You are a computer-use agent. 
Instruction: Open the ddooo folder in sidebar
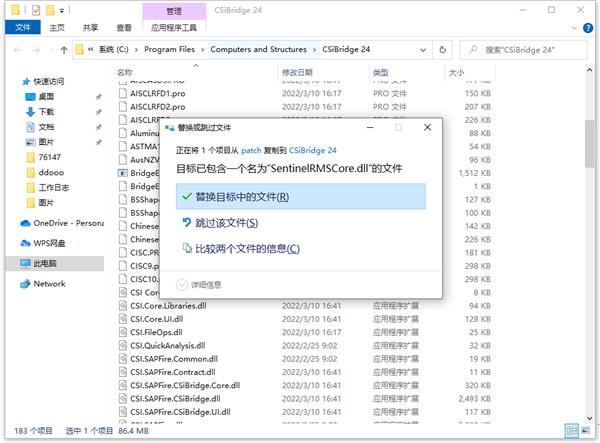coord(51,172)
